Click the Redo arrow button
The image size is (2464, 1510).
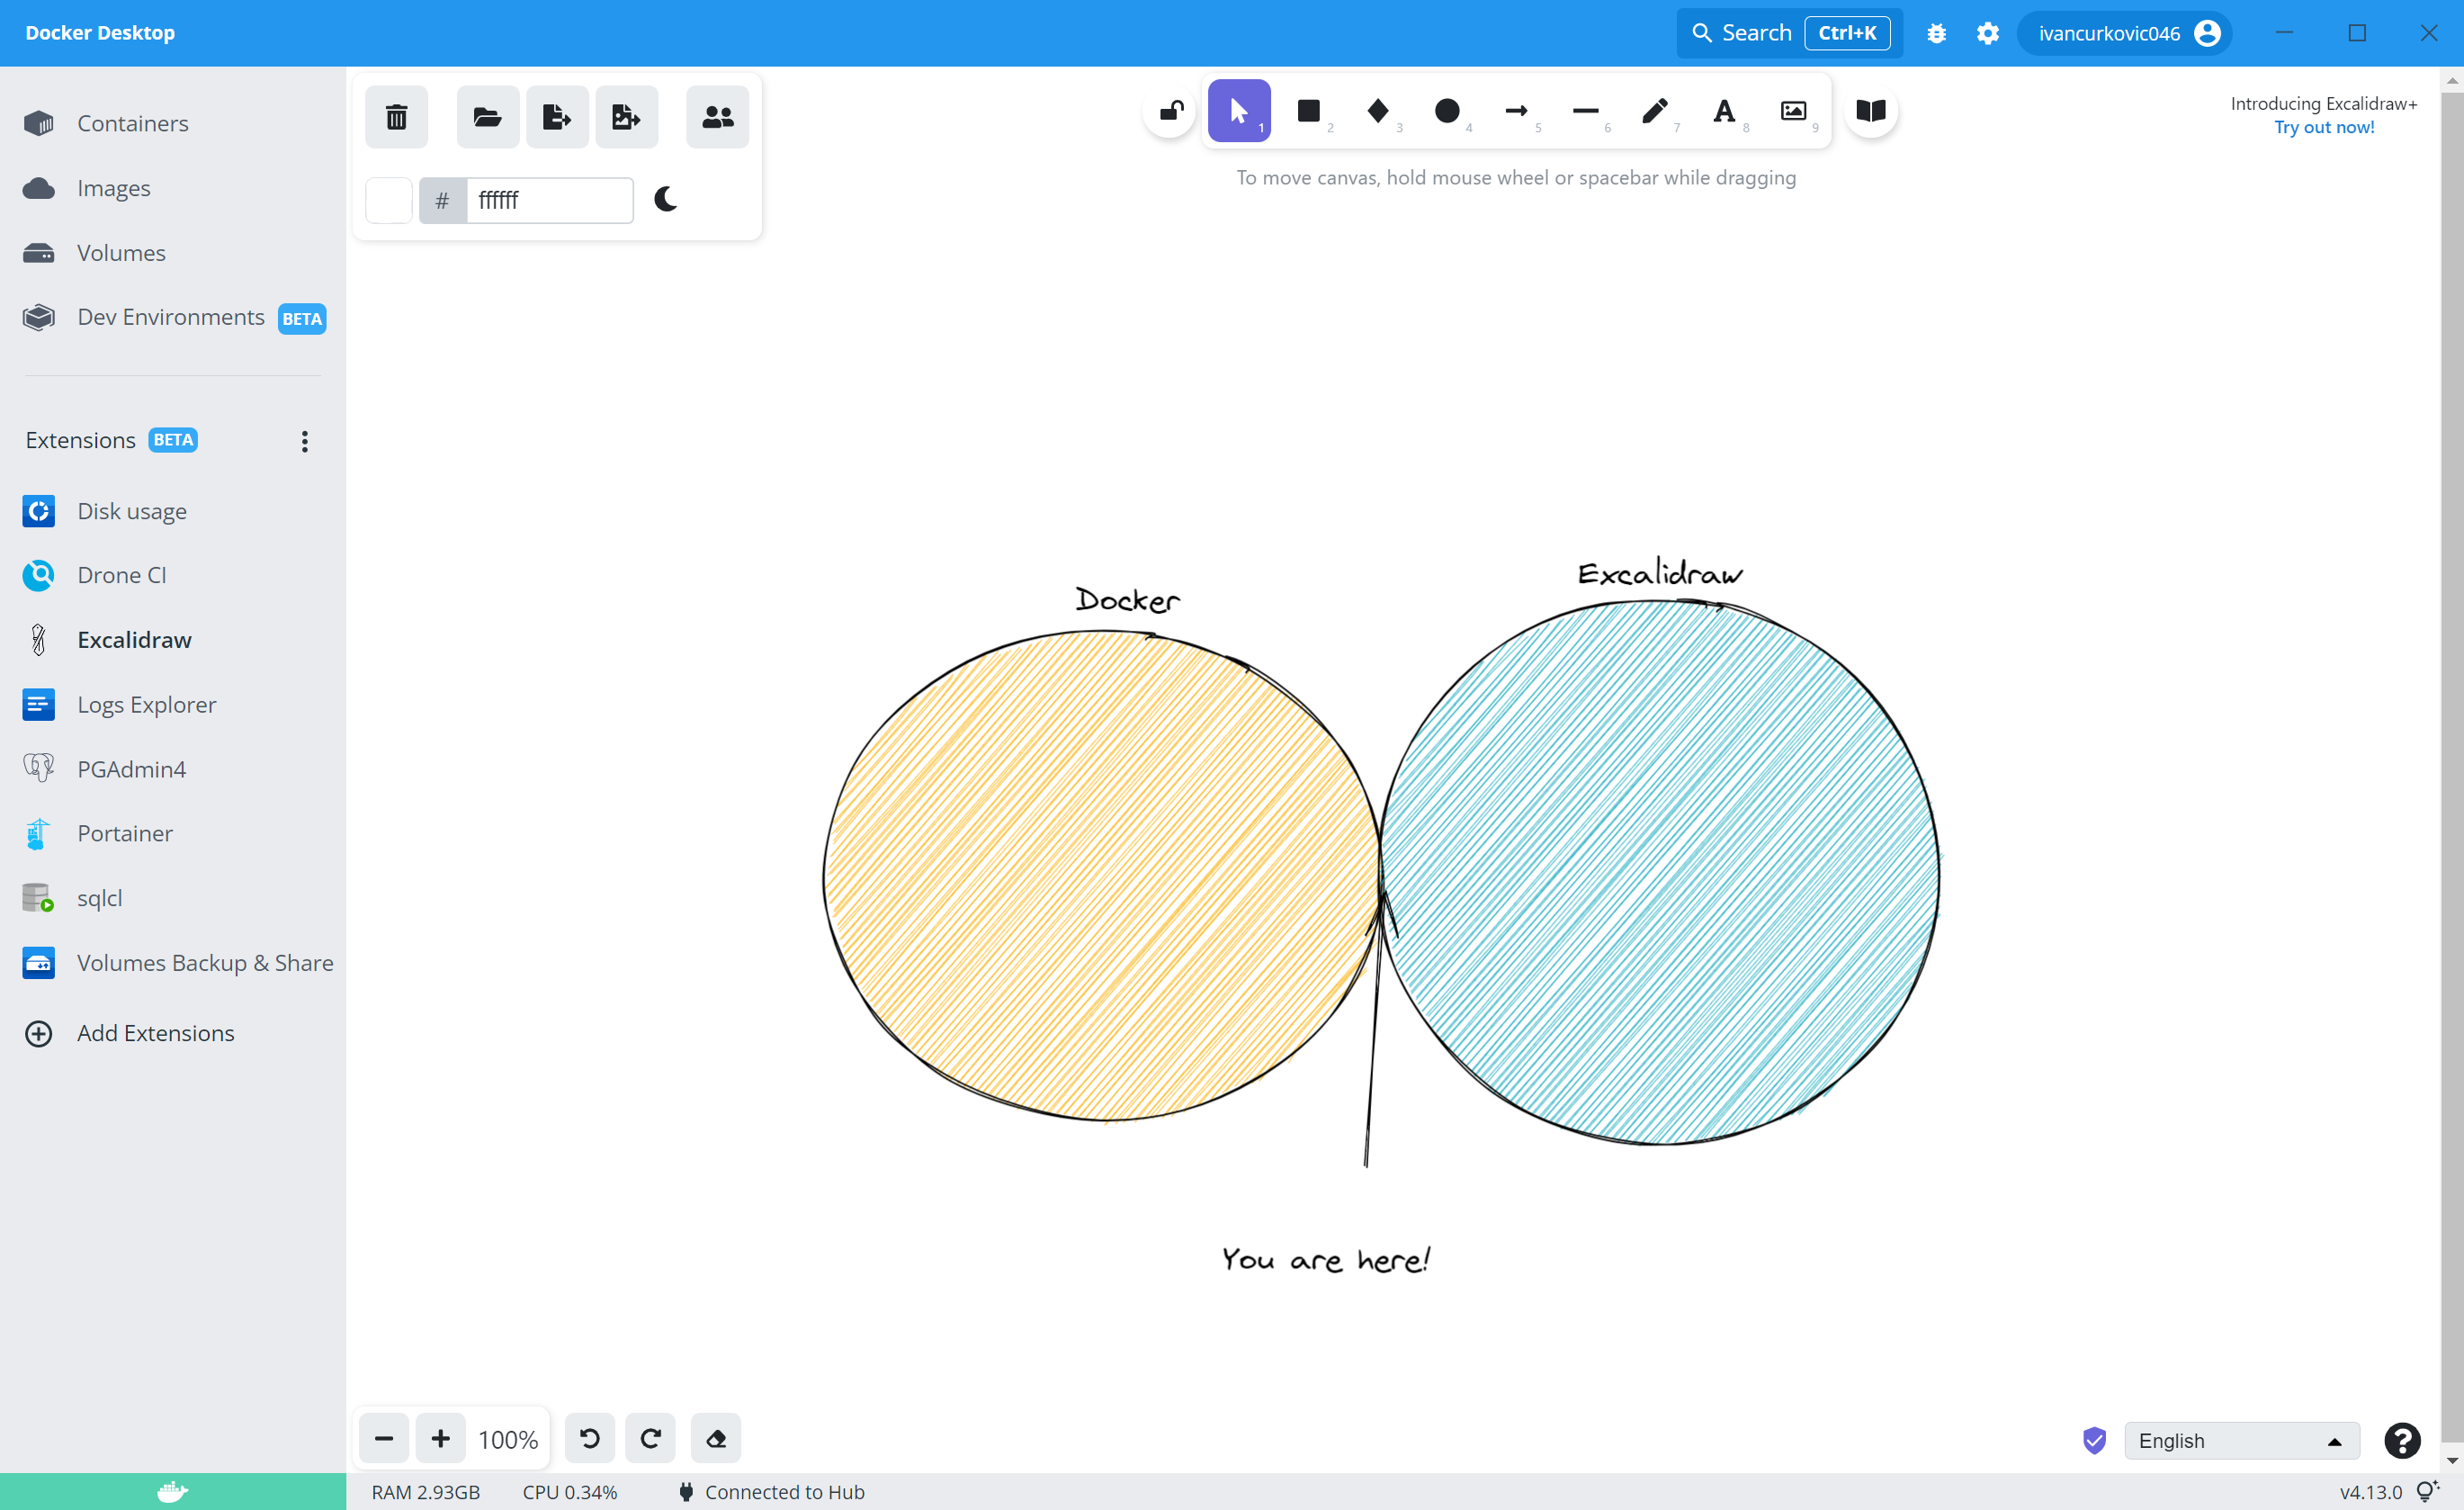click(651, 1439)
